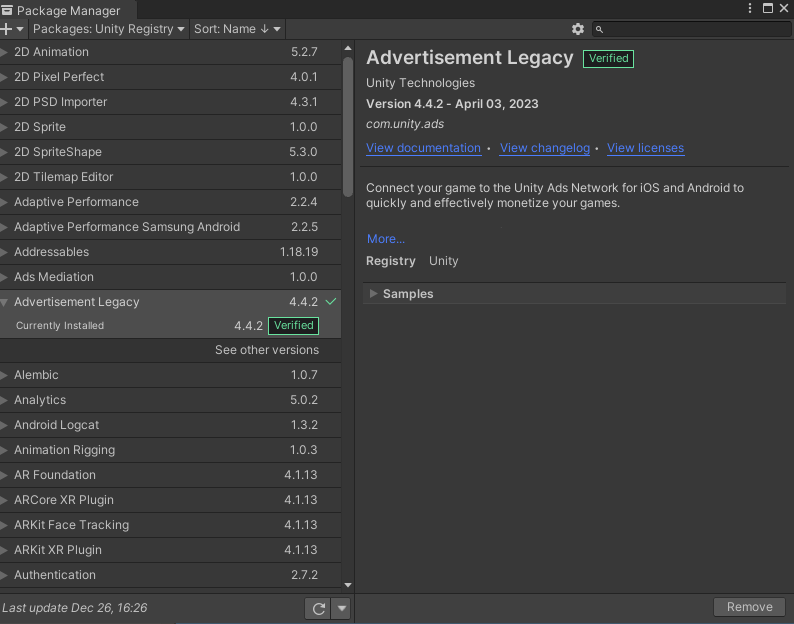Select the Adaptive Performance package
The image size is (794, 624).
(170, 202)
